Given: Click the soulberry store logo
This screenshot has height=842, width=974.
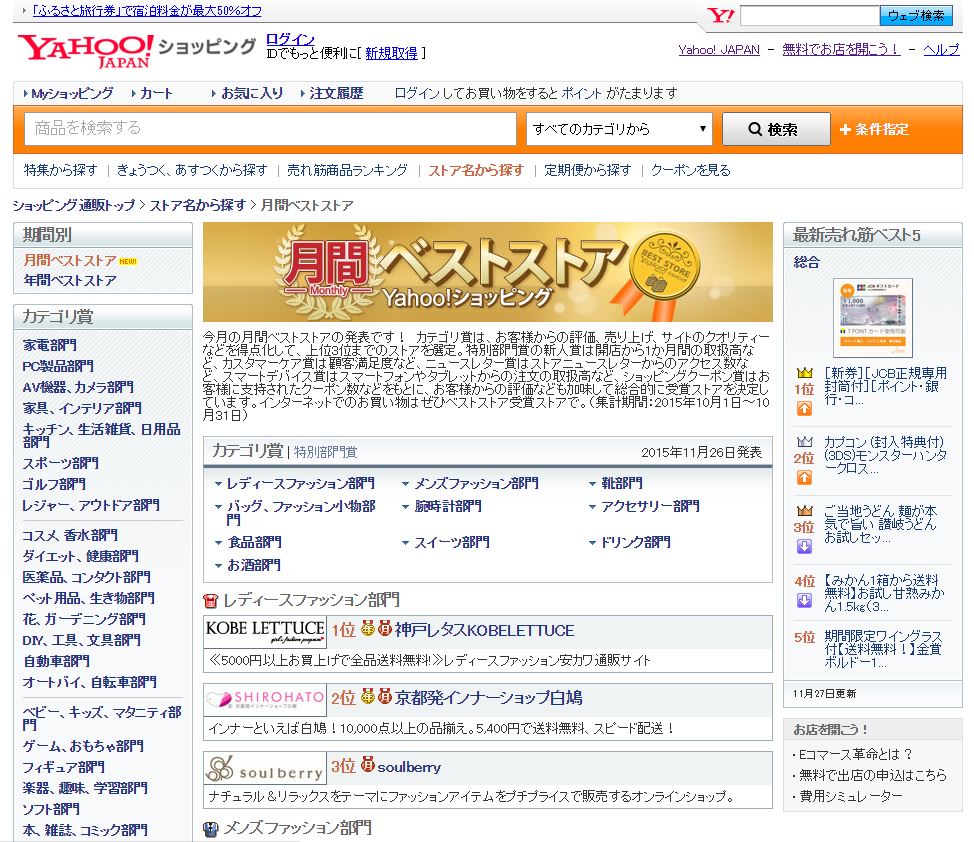Looking at the screenshot, I should click(265, 768).
